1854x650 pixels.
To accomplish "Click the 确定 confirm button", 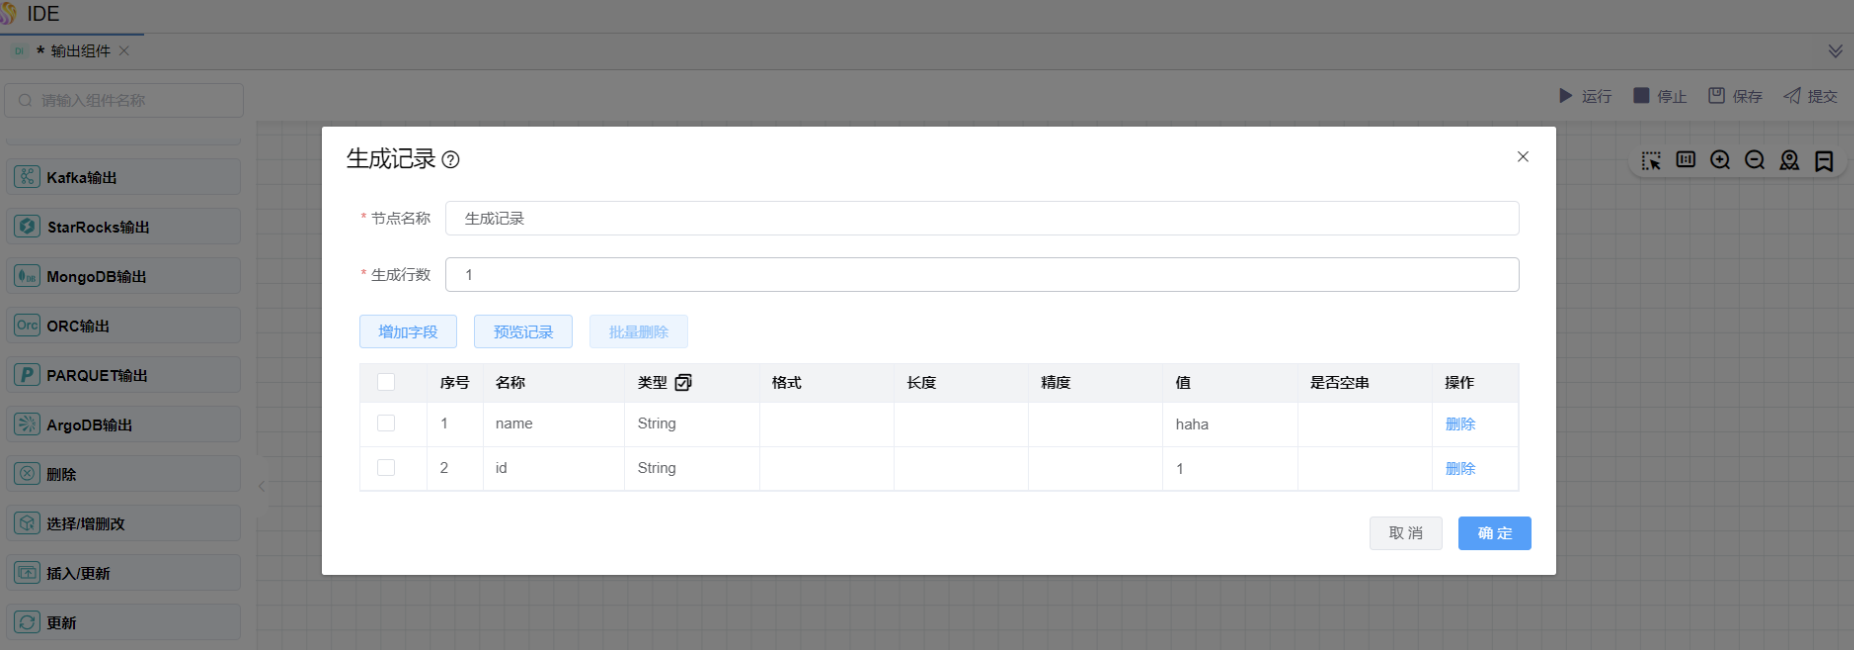I will click(x=1494, y=533).
